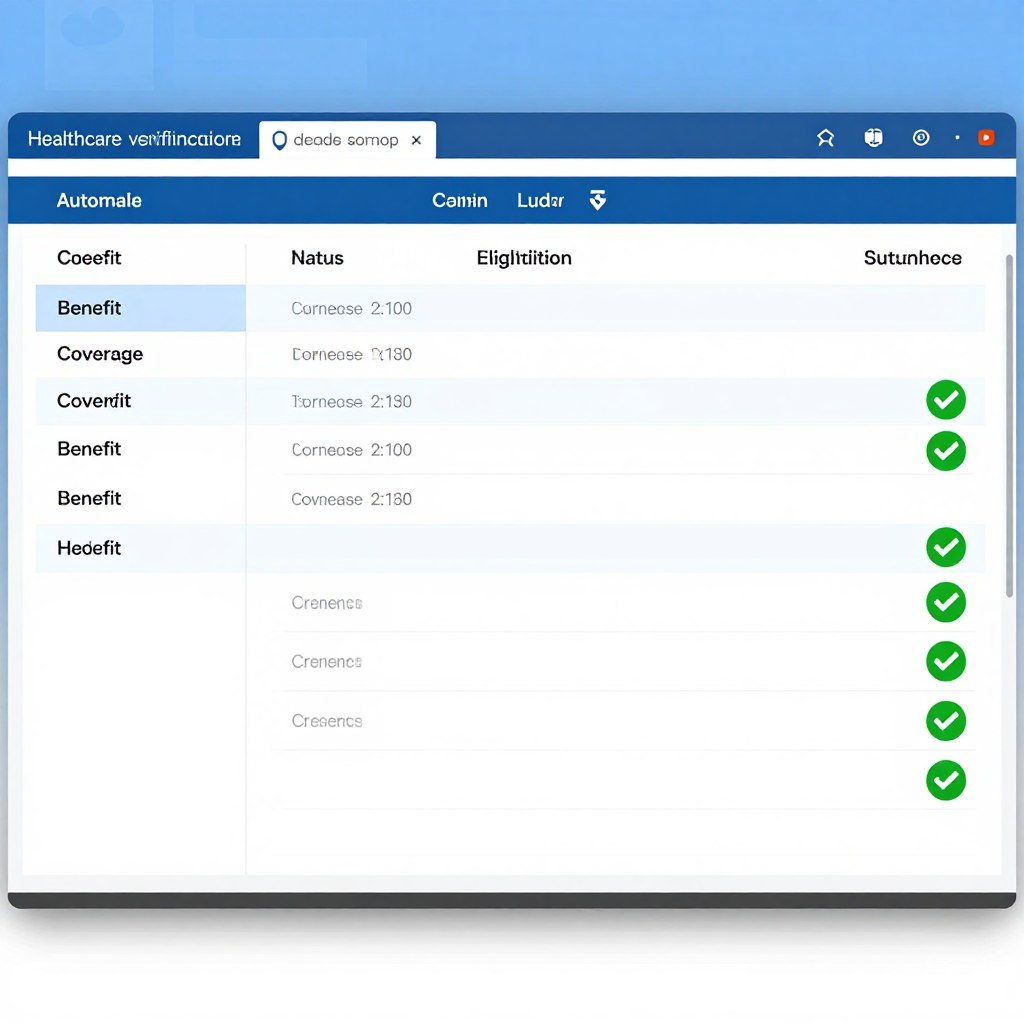Close the 'deade somop' tab
Viewport: 1024px width, 1024px height.
tap(416, 140)
